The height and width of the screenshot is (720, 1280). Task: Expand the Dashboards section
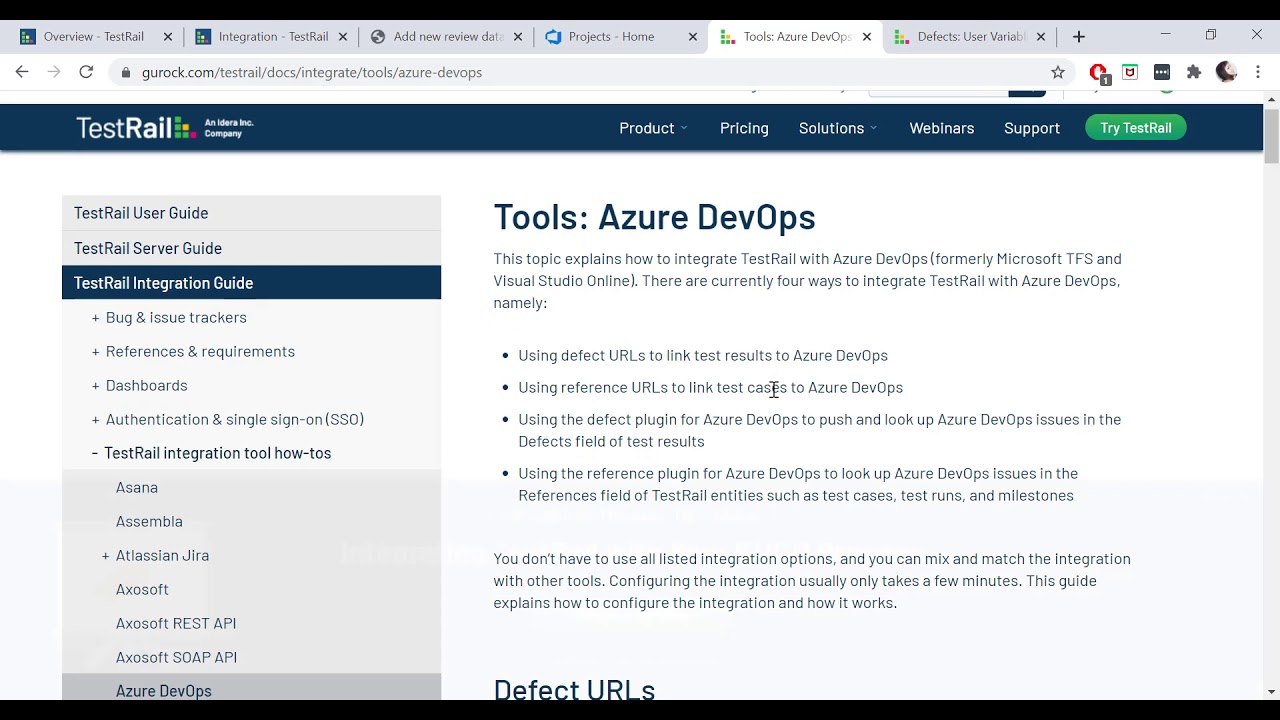point(96,385)
